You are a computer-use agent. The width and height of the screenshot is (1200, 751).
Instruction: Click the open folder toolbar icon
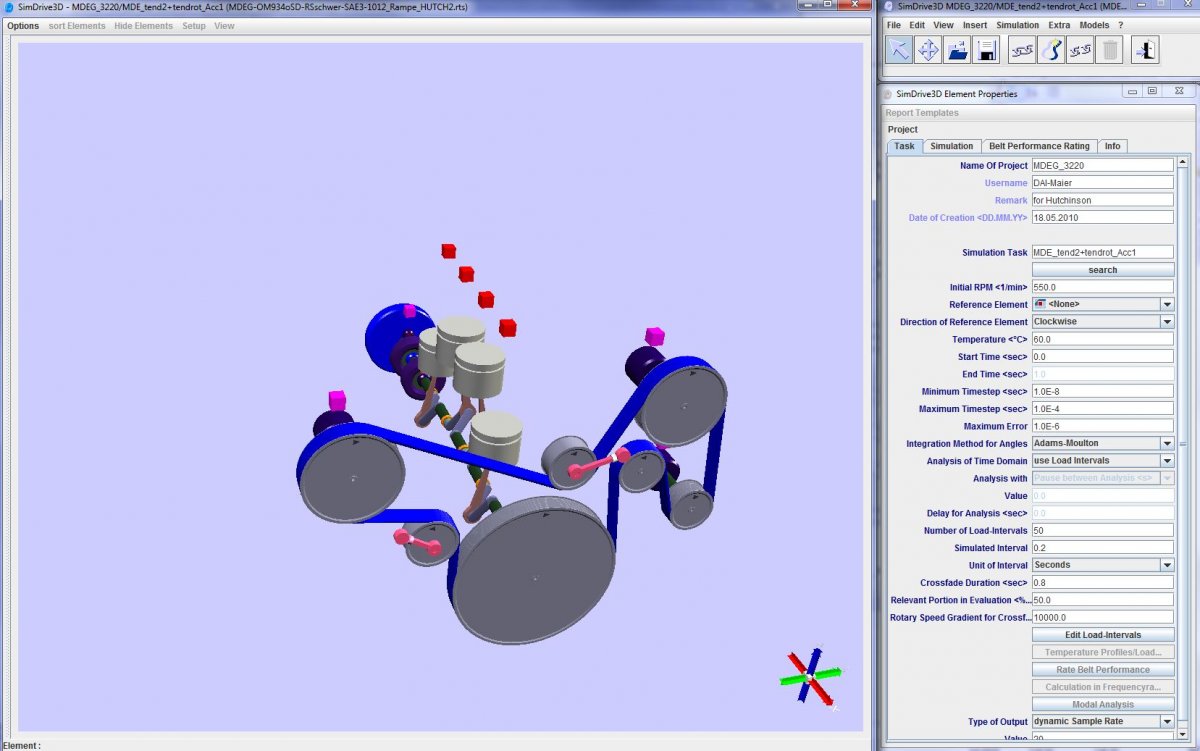tap(958, 50)
